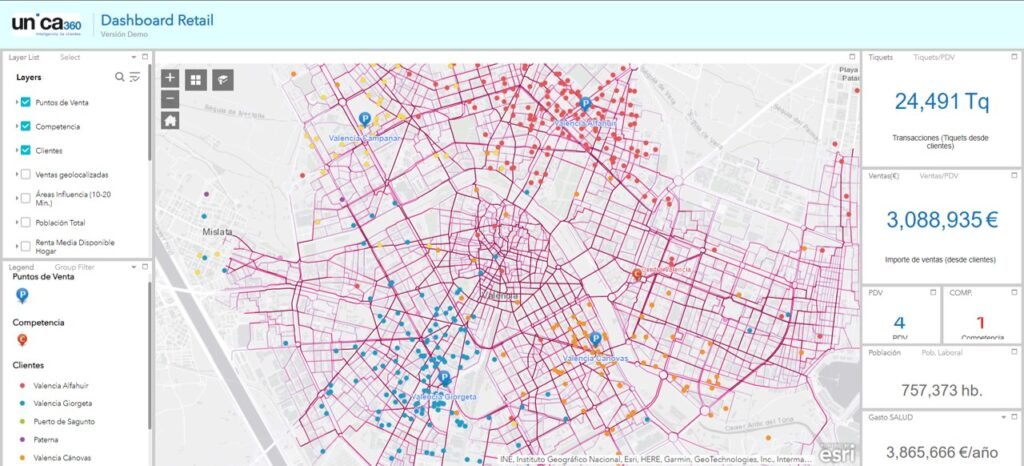Maximize the COMP. indicator panel
1024x466 pixels.
pos(1015,292)
